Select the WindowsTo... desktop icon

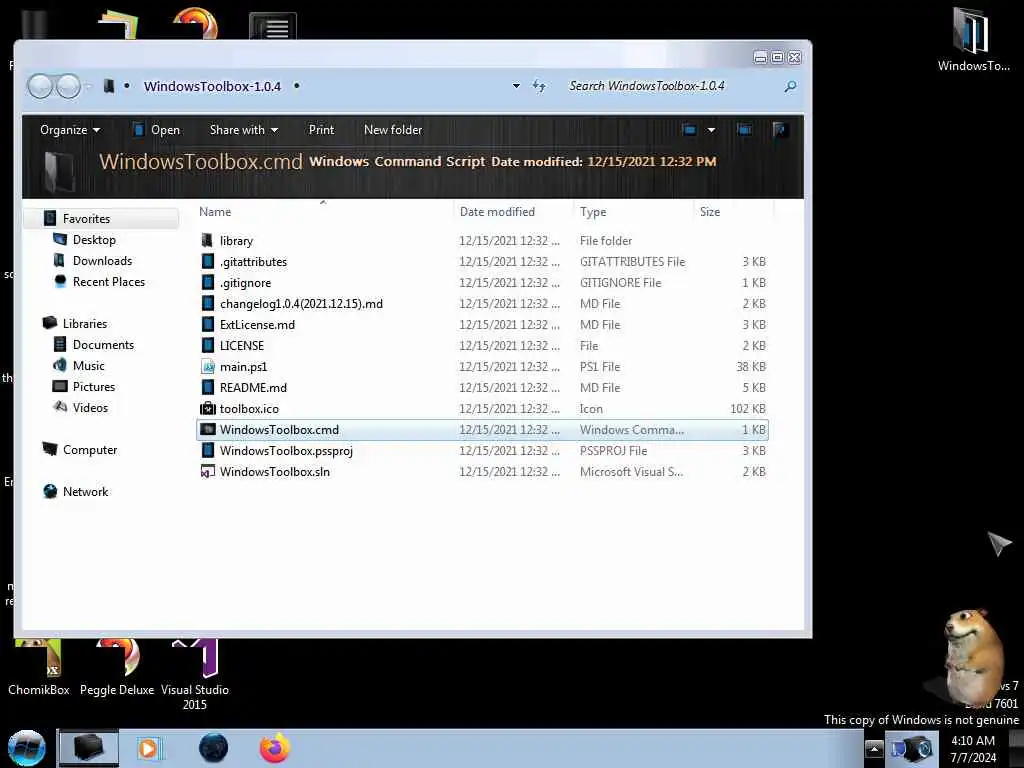click(973, 39)
